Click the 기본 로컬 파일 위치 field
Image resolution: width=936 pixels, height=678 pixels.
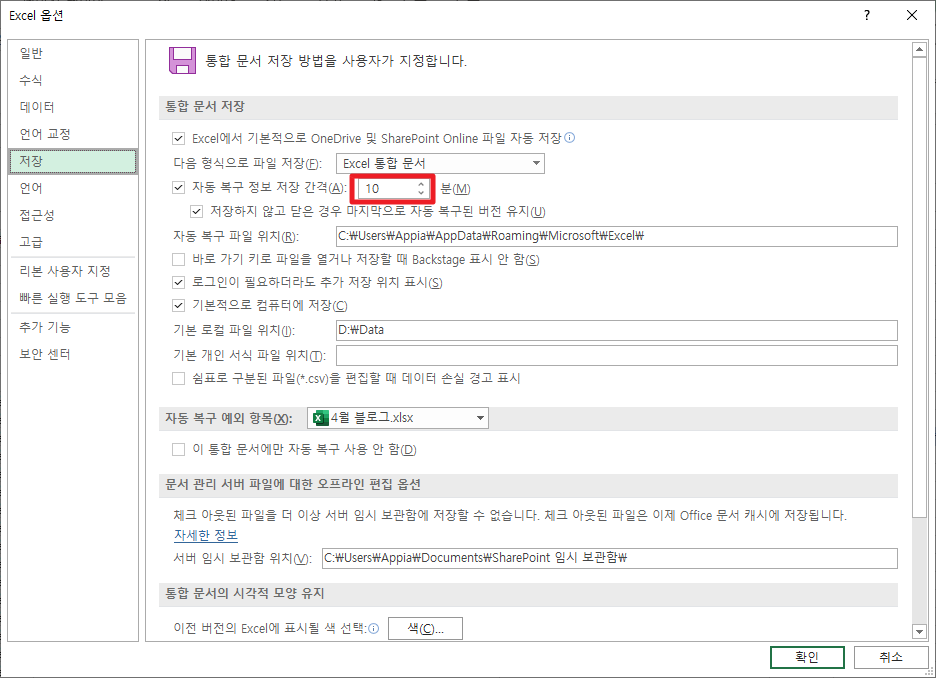617,330
